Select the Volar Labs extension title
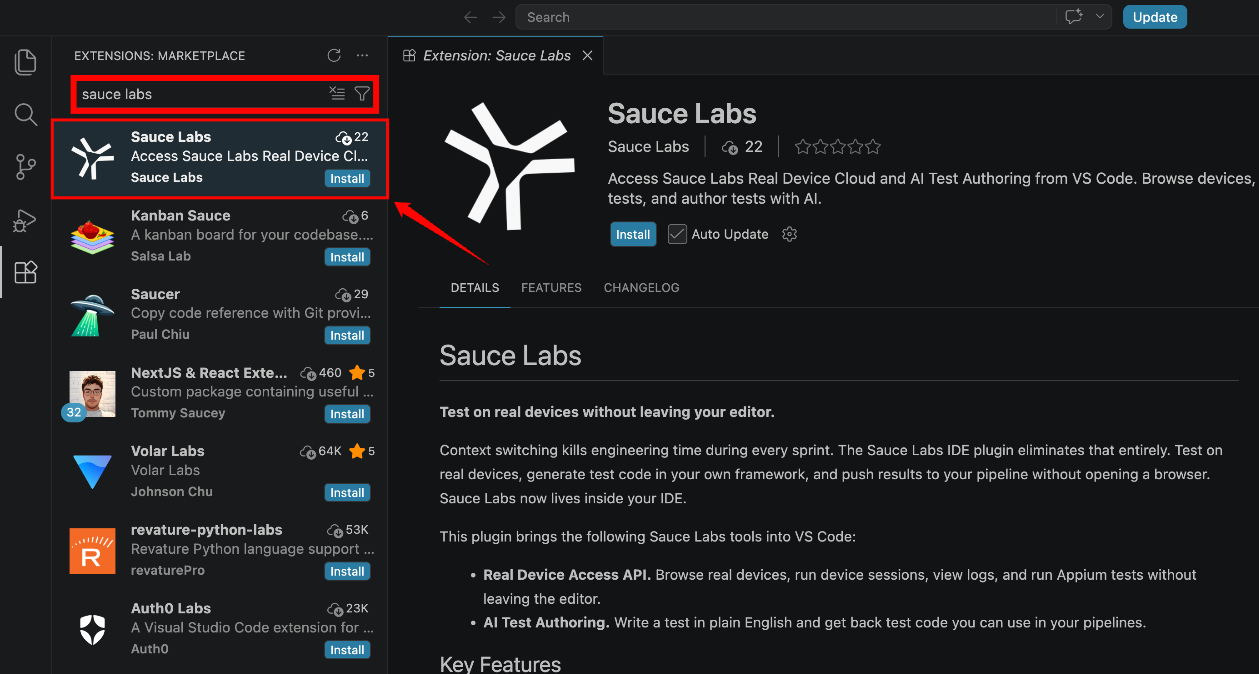Screen dimensions: 1259x674 point(168,451)
